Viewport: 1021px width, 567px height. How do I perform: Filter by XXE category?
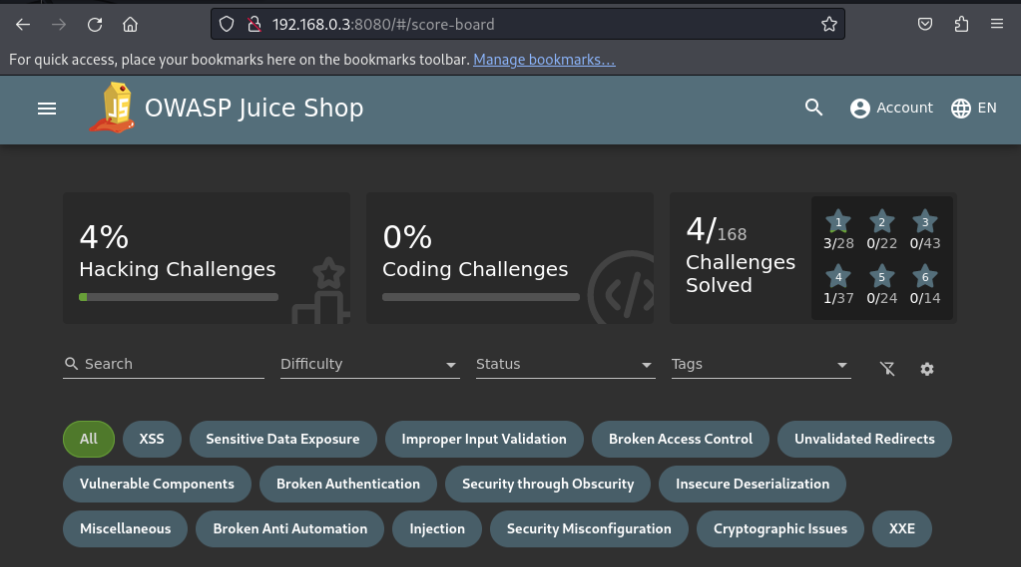pyautogui.click(x=902, y=529)
